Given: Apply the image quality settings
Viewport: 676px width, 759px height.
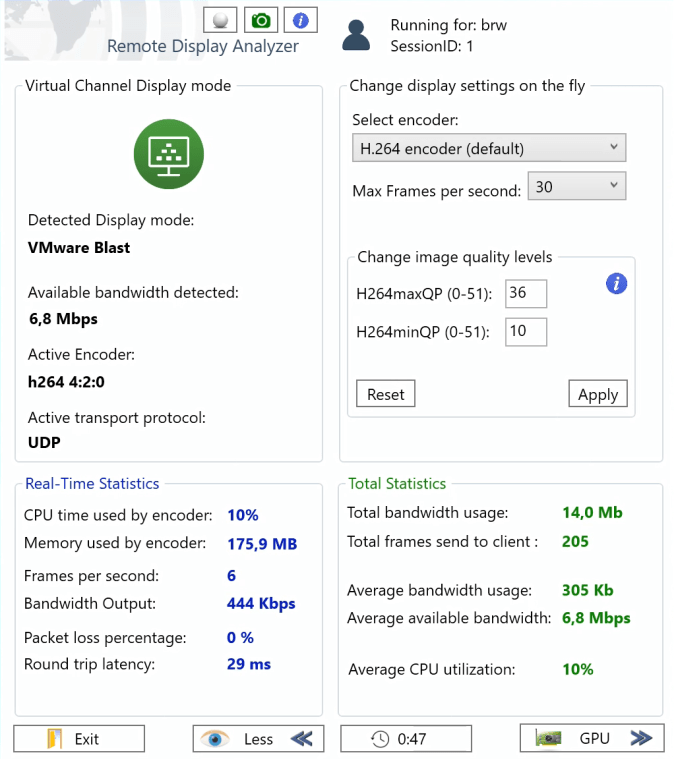Looking at the screenshot, I should pyautogui.click(x=598, y=394).
